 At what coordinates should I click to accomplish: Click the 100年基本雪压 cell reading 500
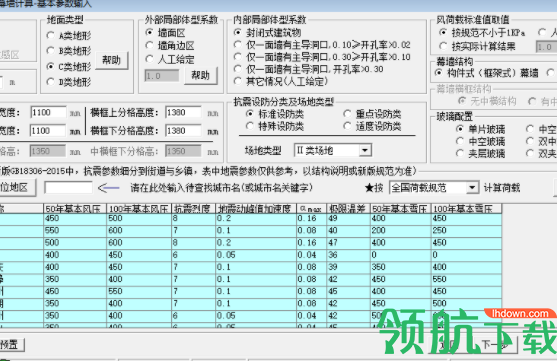tap(466, 303)
